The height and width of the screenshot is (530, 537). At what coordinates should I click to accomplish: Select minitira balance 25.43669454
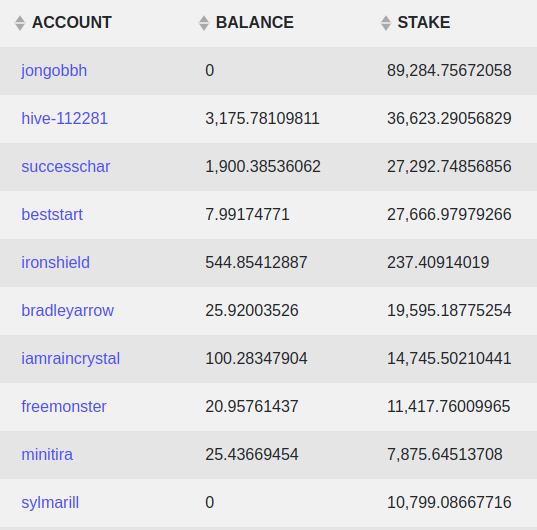click(252, 455)
